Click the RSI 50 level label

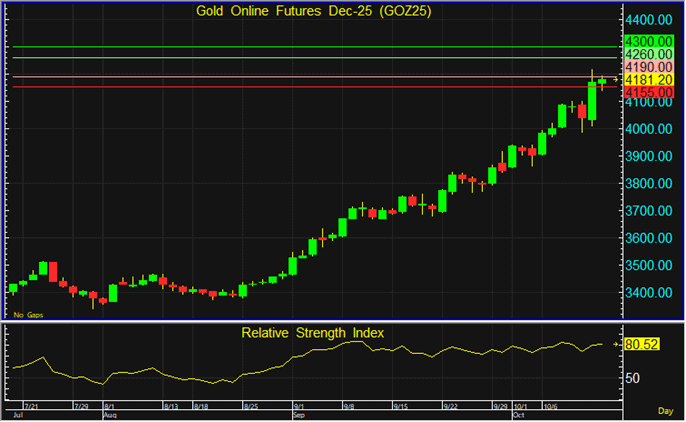[632, 378]
